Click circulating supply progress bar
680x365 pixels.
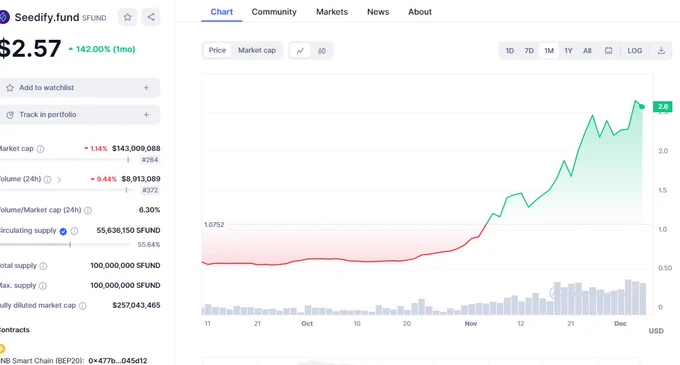pos(65,245)
